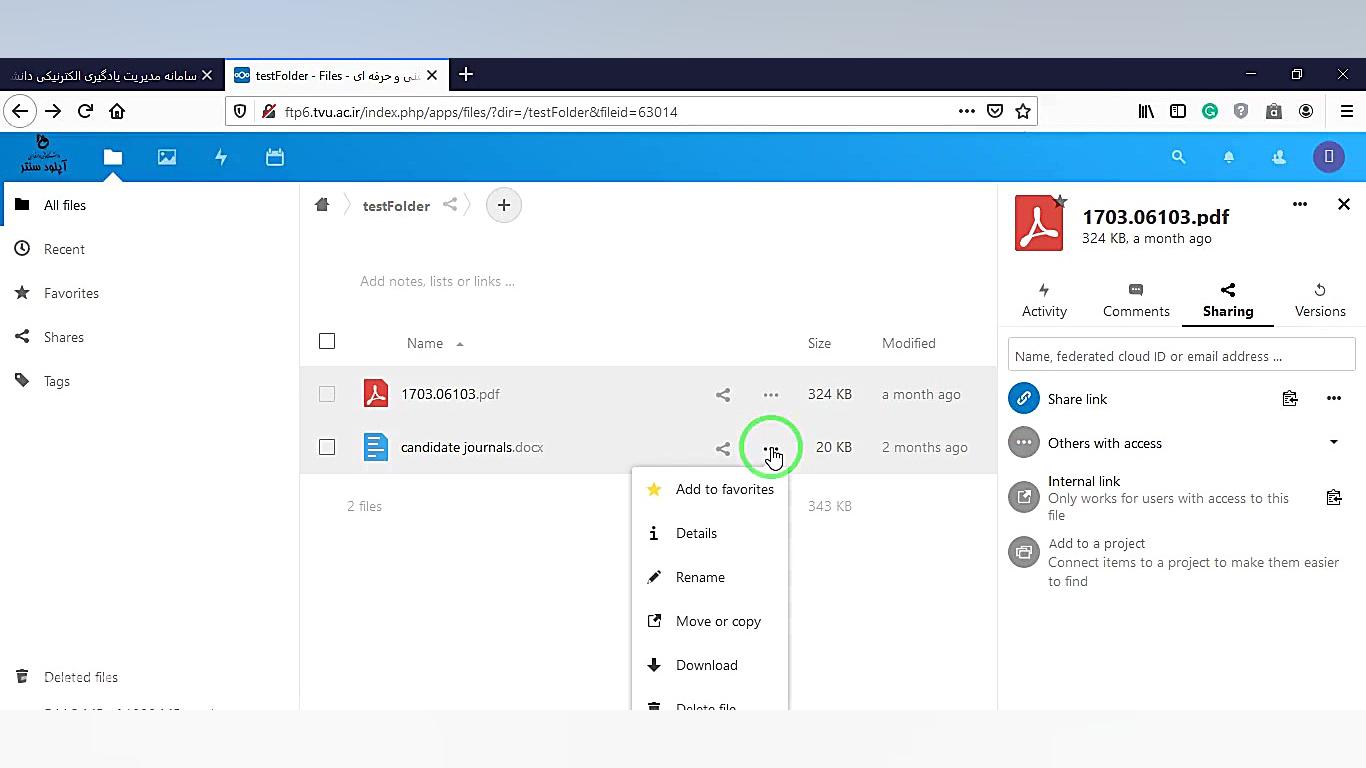Open the Activity lightning icon in header
Image resolution: width=1366 pixels, height=768 pixels.
point(221,157)
